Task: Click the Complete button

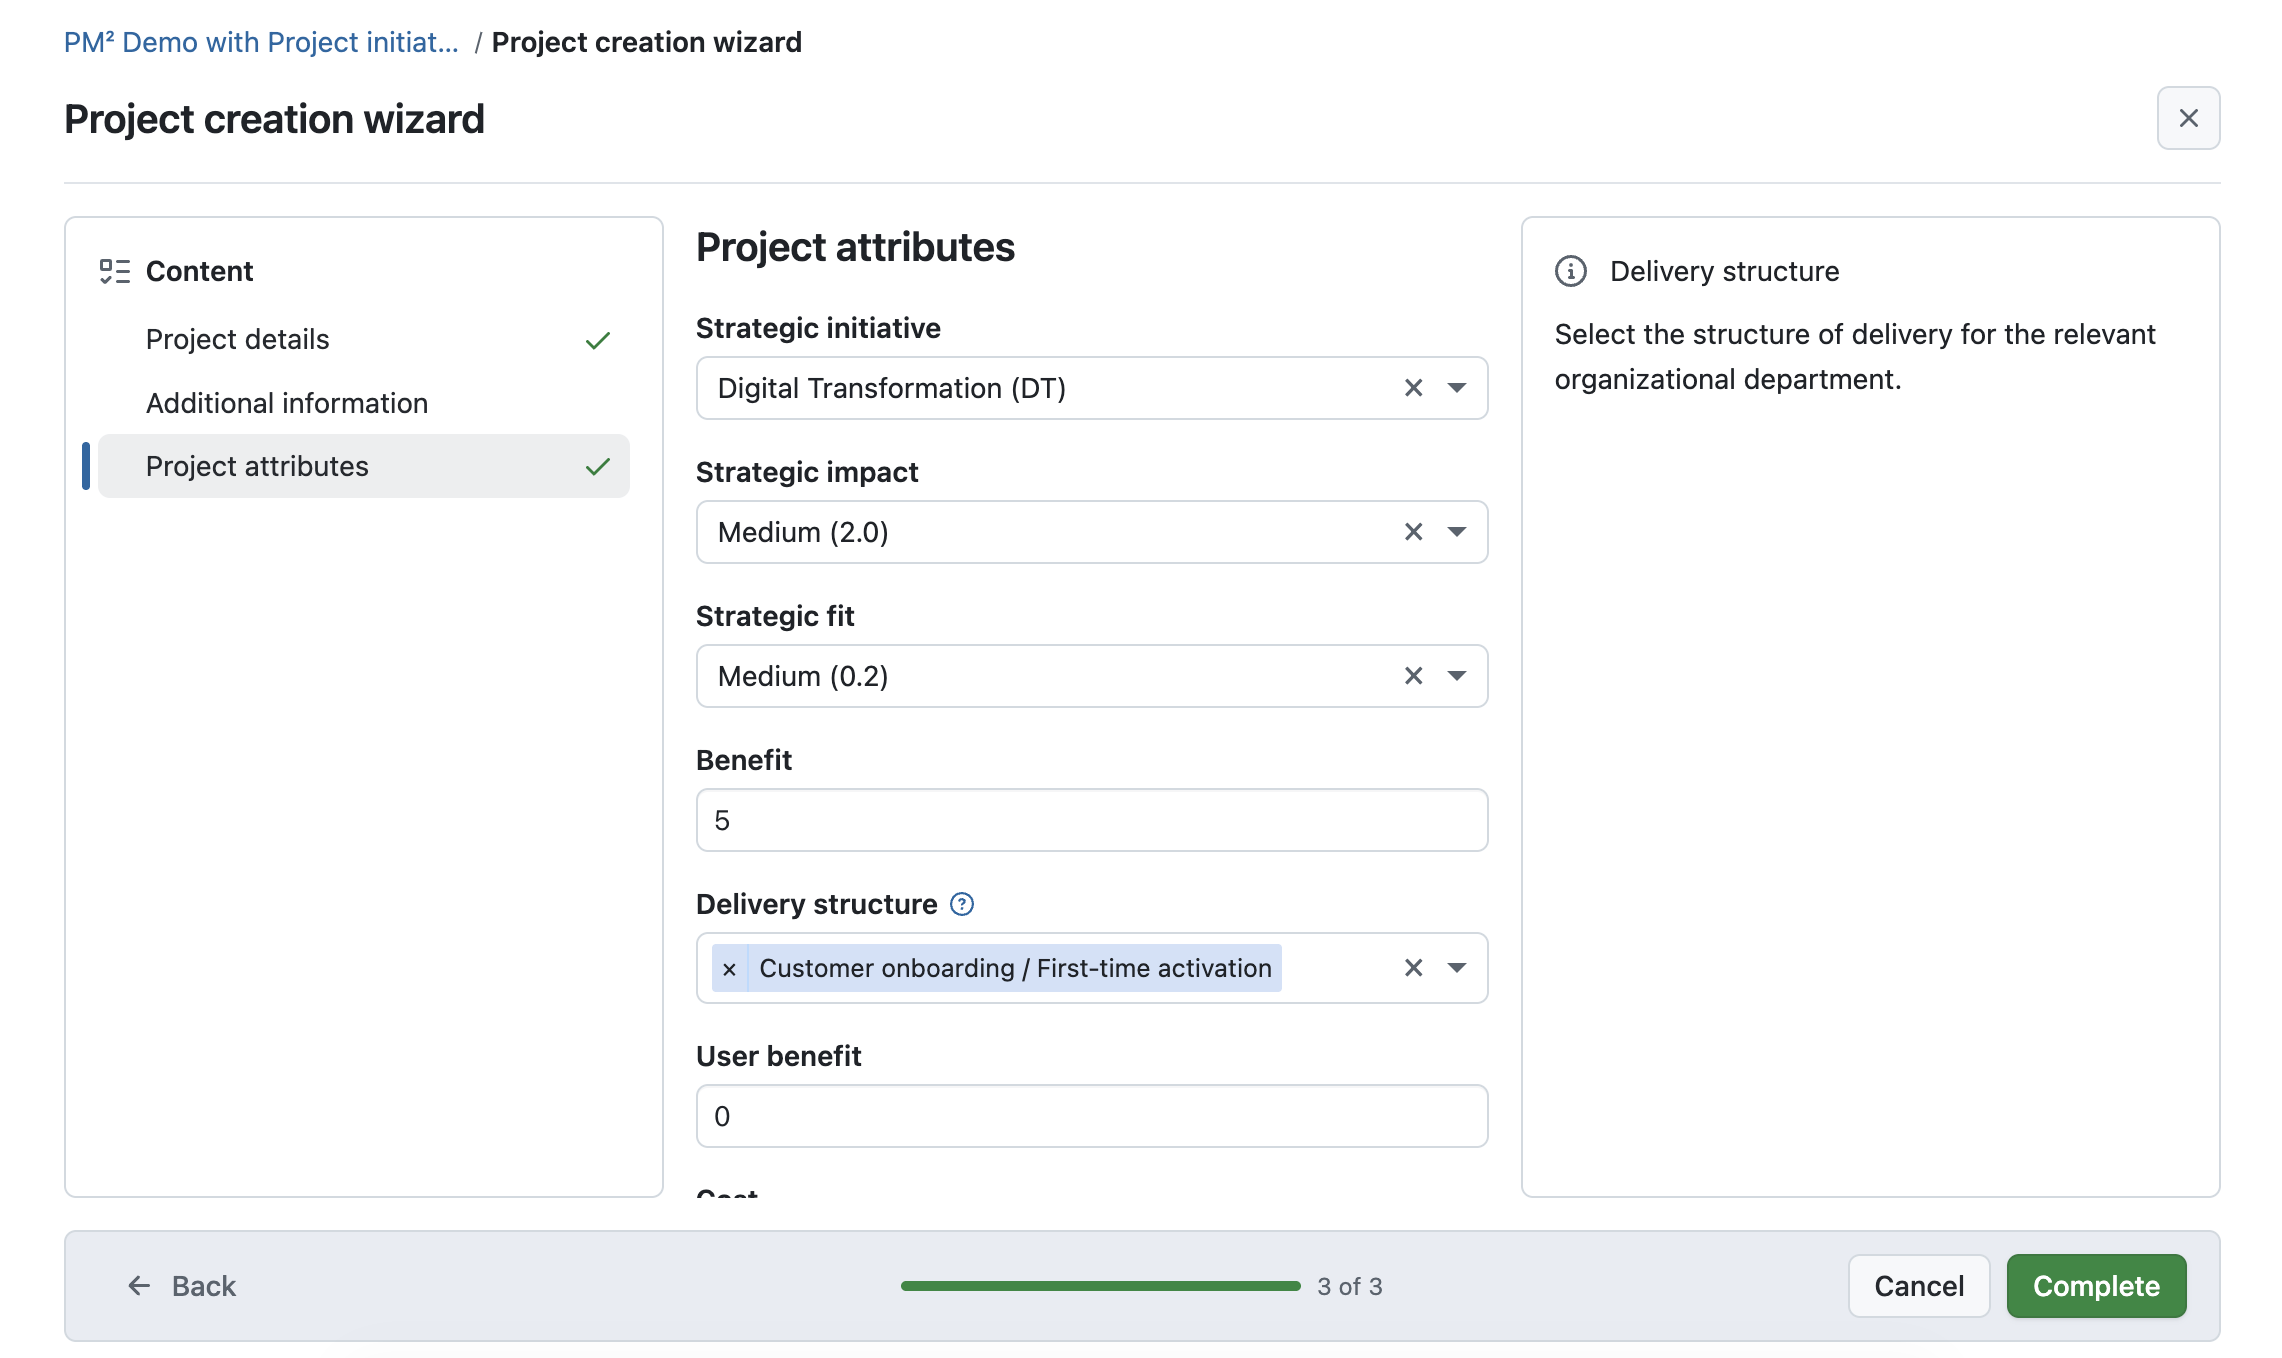Action: (x=2096, y=1286)
